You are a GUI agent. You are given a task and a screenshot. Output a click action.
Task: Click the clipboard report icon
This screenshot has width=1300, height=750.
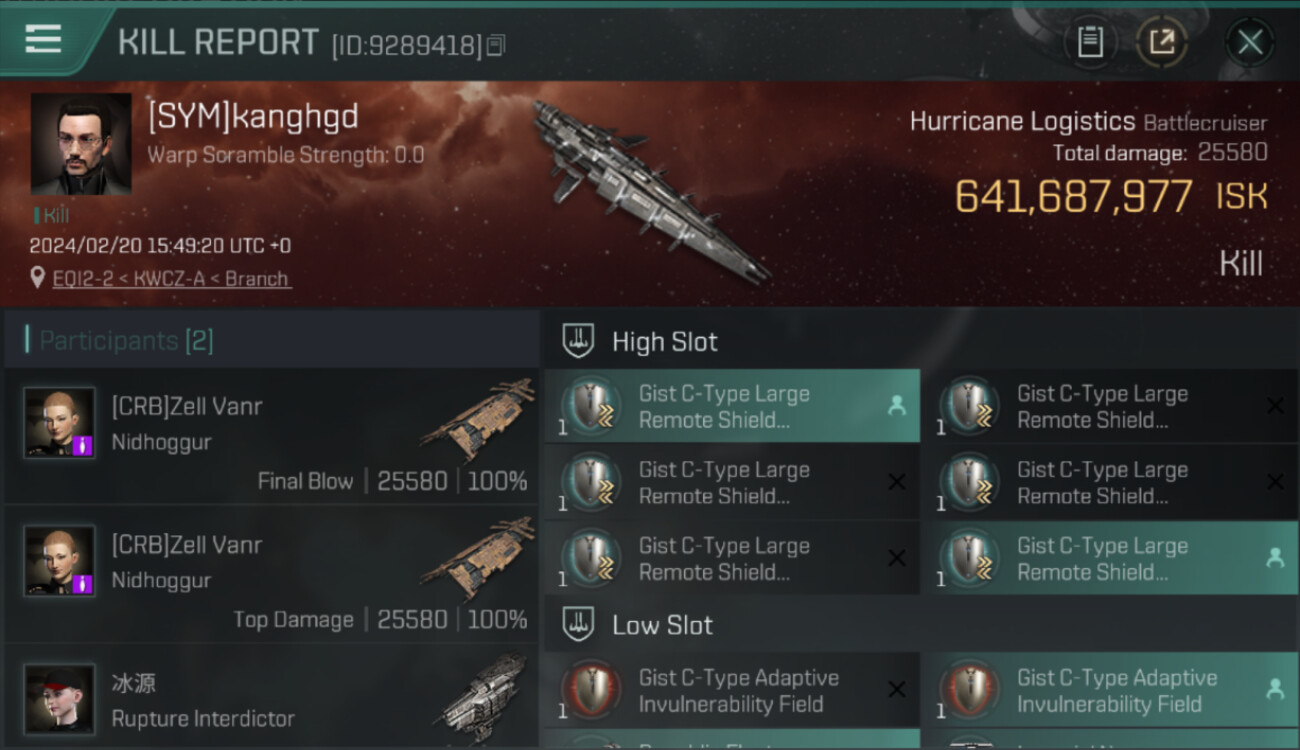point(1090,42)
